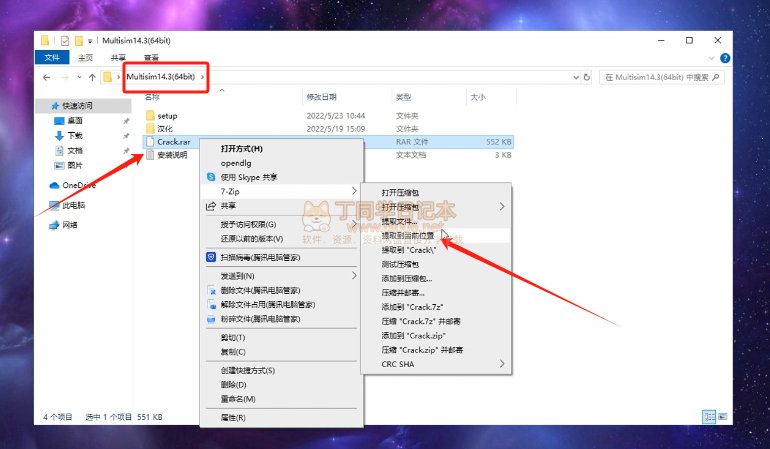
Task: Click the share icon beside 共享 menu entry
Action: [211, 206]
